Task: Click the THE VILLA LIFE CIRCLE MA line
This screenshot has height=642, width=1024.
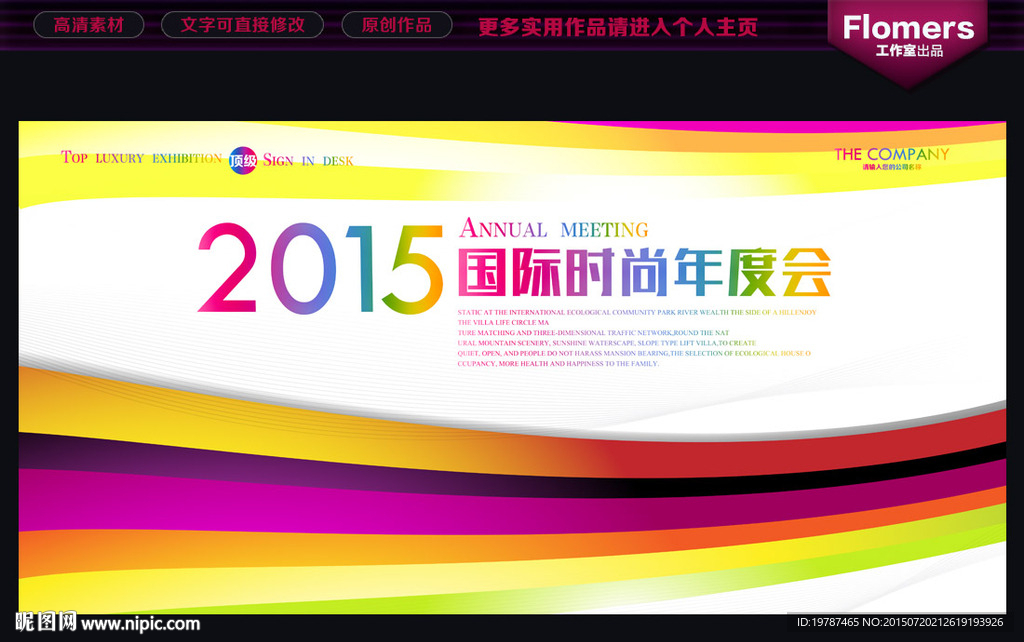Action: pyautogui.click(x=504, y=323)
